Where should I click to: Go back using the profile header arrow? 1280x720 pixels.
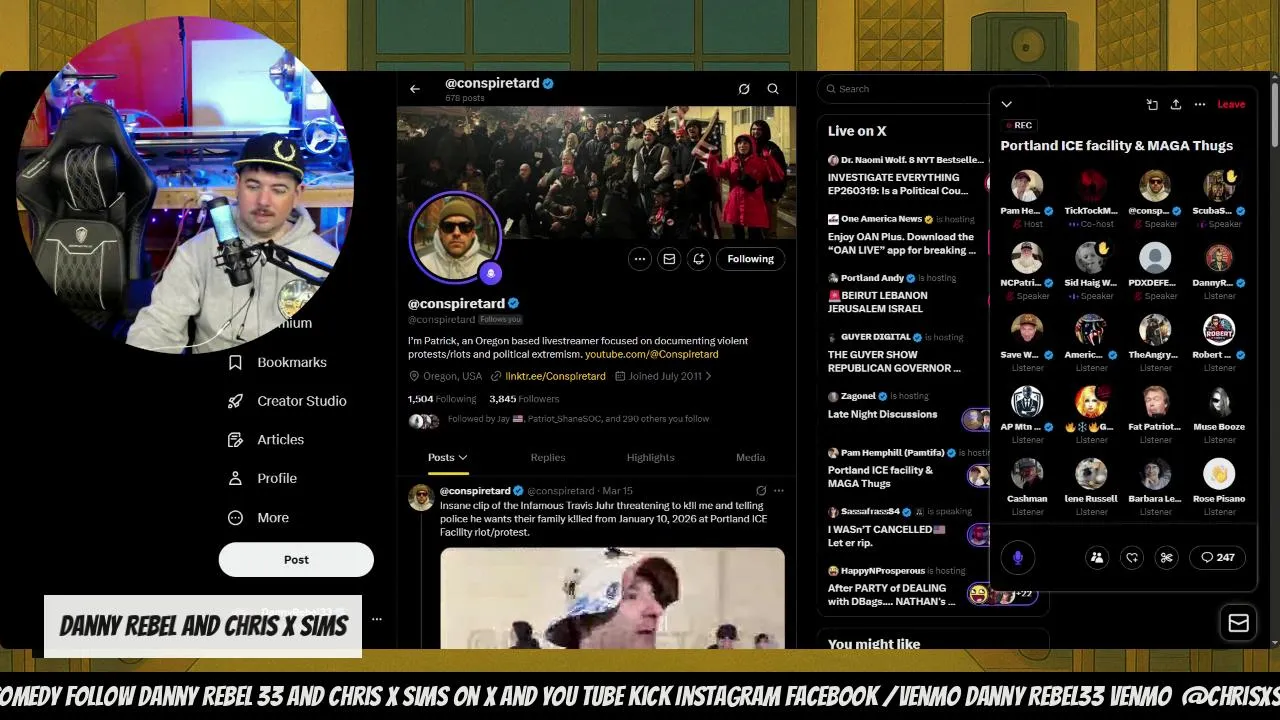pyautogui.click(x=415, y=89)
